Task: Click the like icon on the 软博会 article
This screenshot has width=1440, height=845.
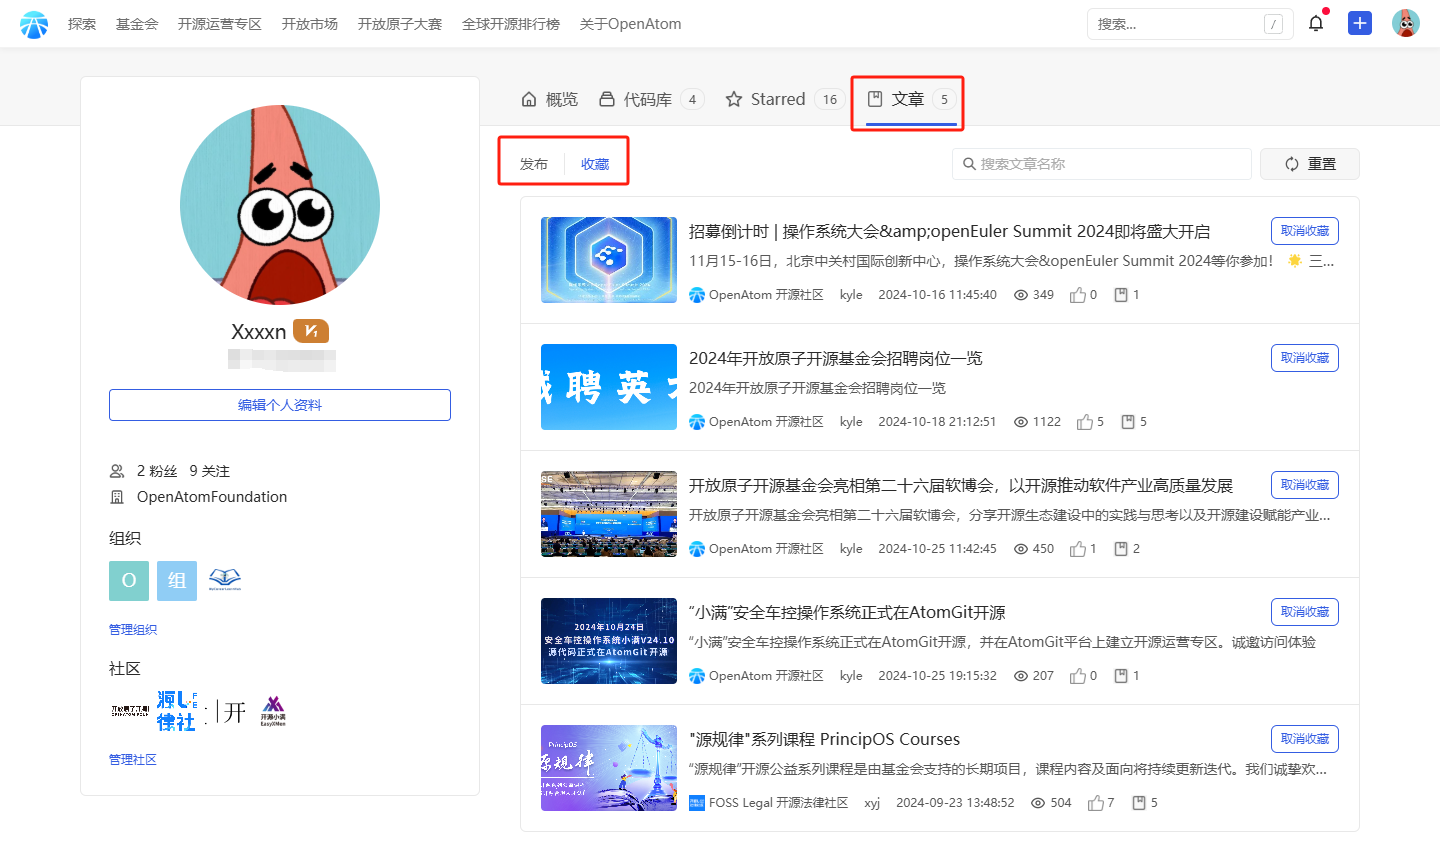Action: (1077, 549)
